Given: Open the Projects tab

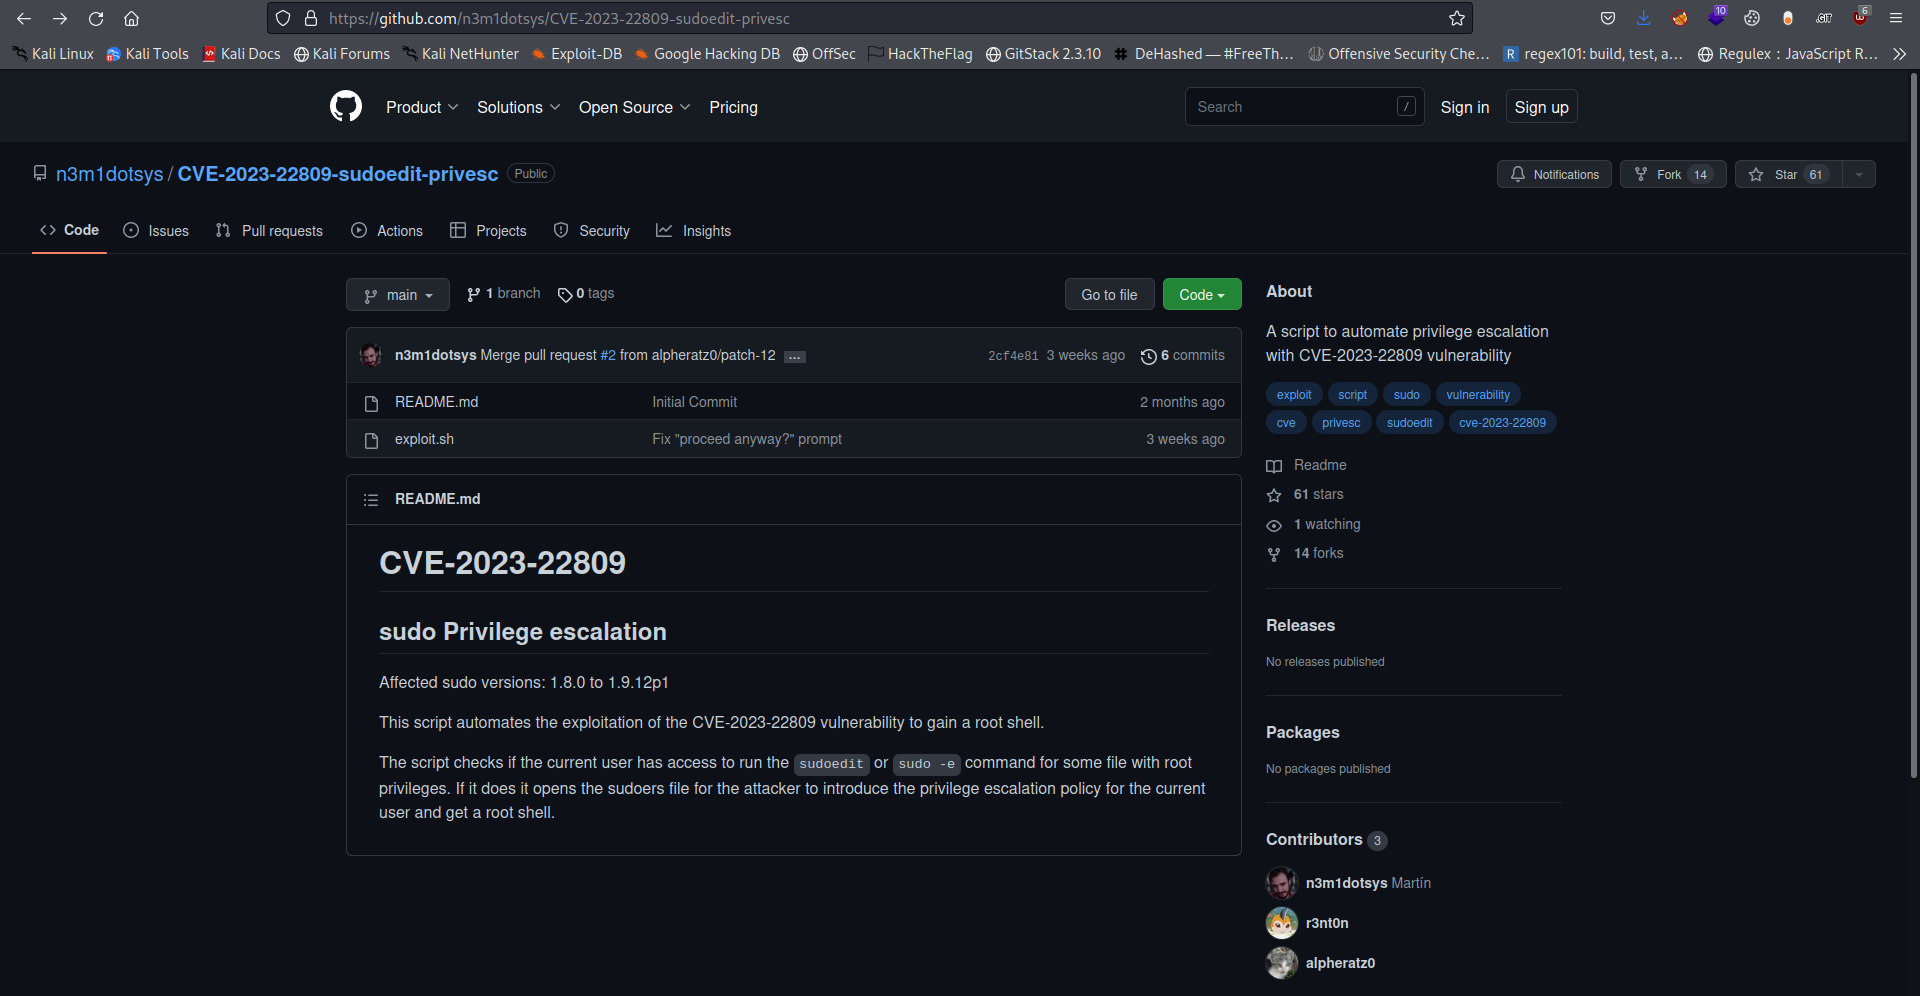Looking at the screenshot, I should coord(488,231).
